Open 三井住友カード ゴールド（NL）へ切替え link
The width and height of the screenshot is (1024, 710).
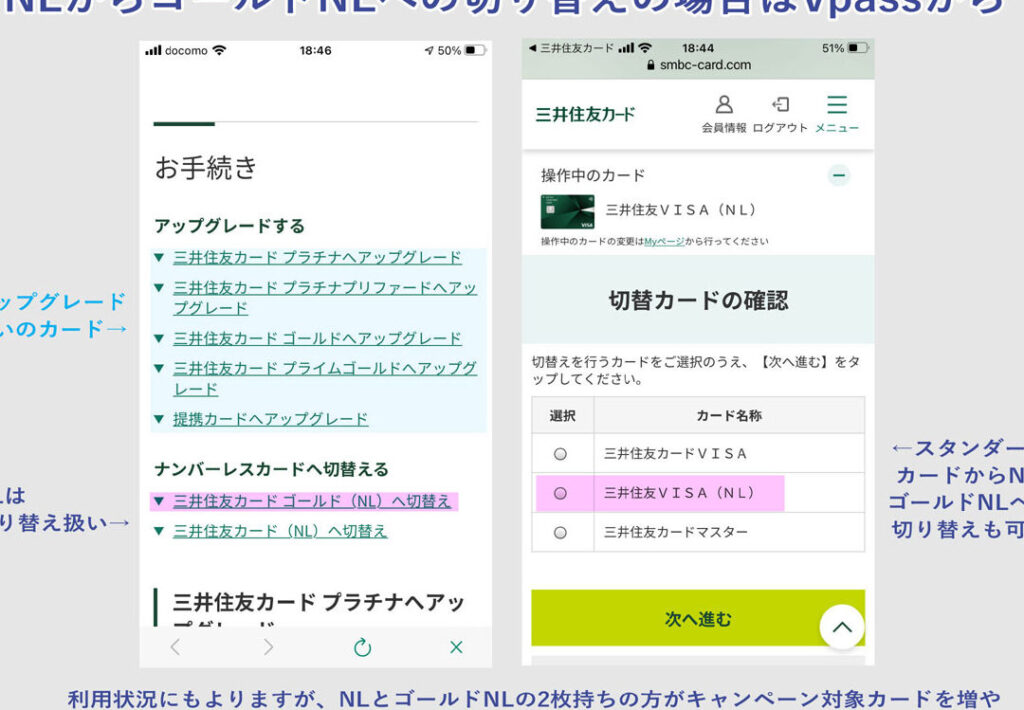tap(313, 501)
